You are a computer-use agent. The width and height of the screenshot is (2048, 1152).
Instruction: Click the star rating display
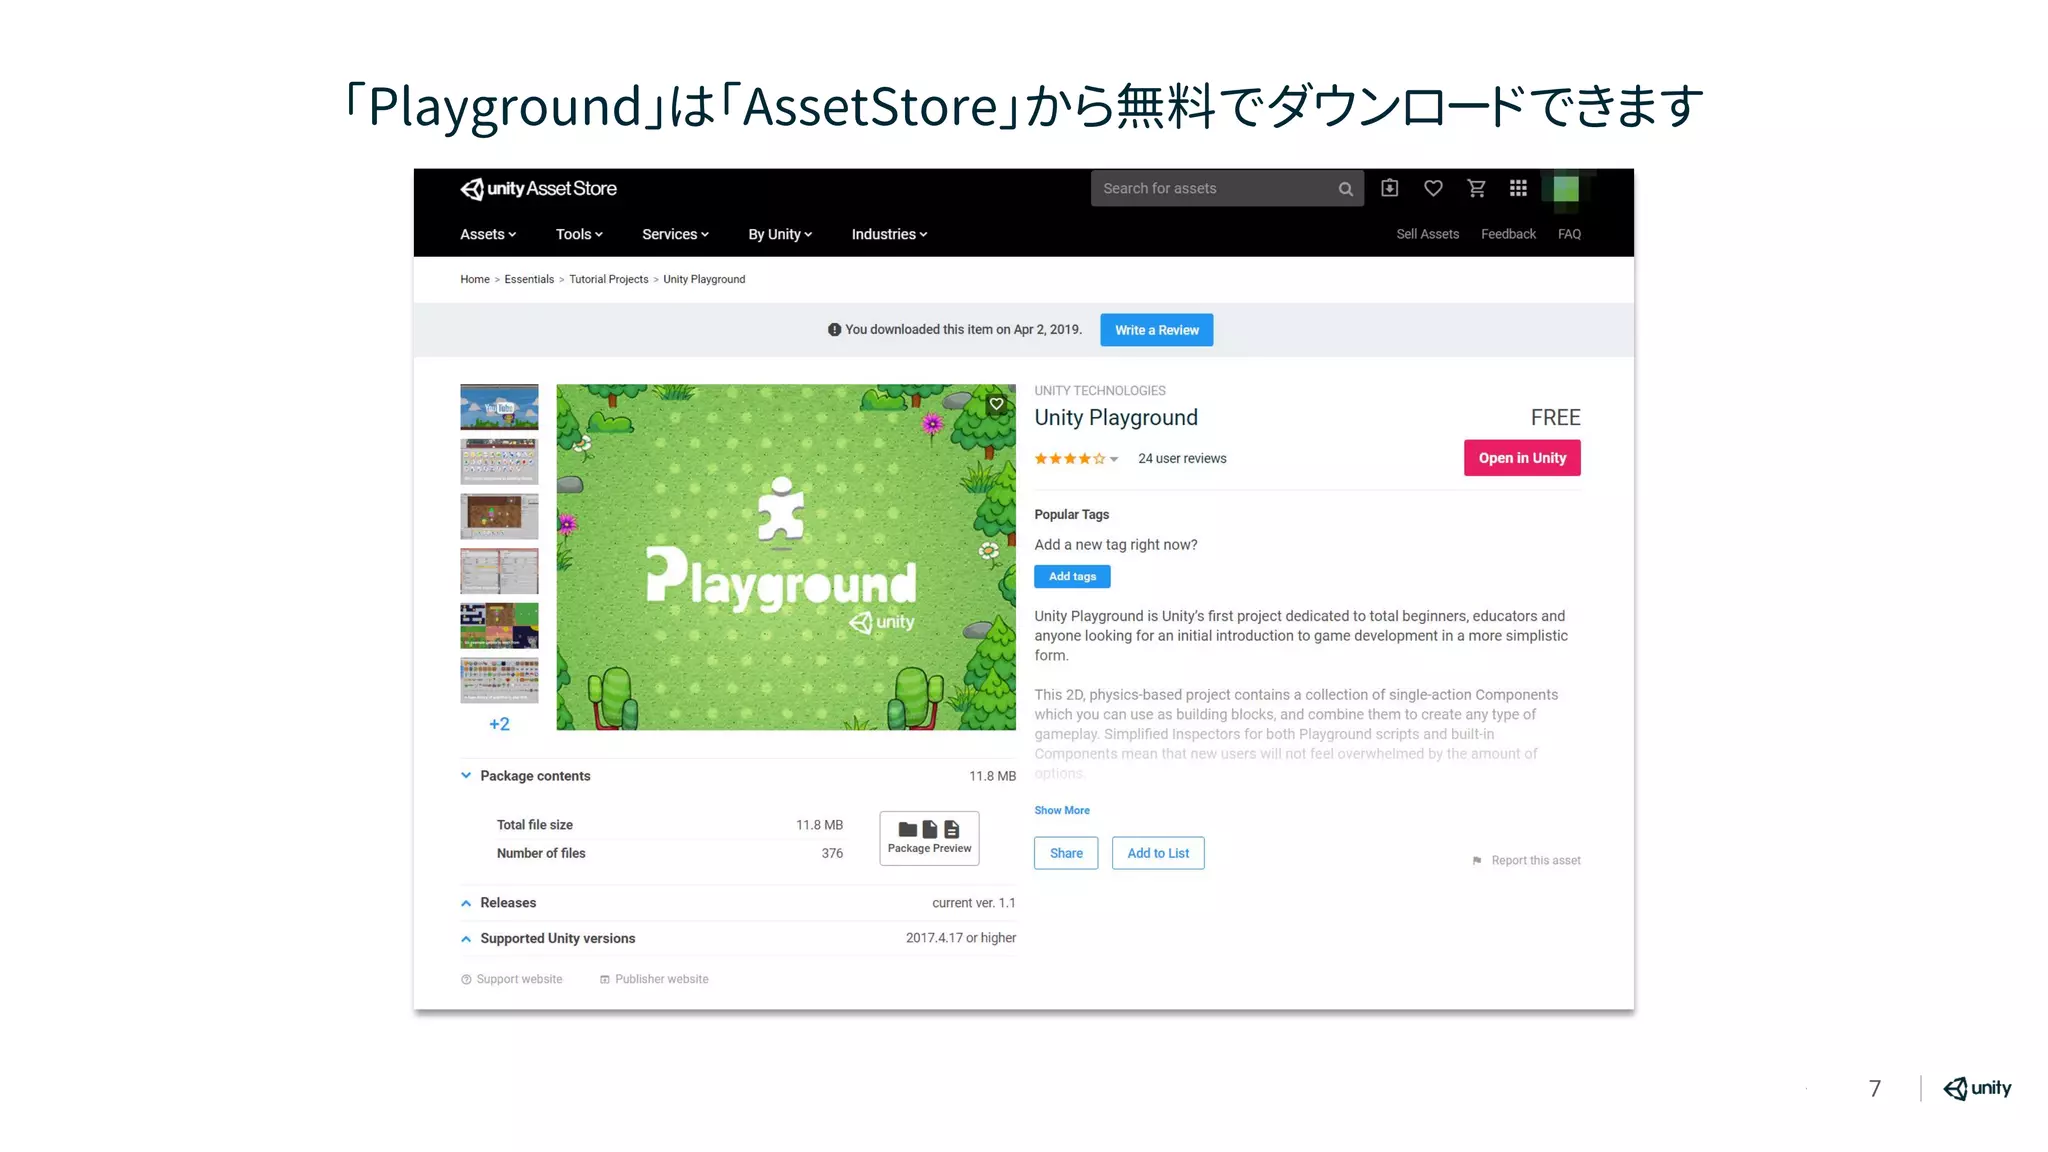tap(1069, 459)
